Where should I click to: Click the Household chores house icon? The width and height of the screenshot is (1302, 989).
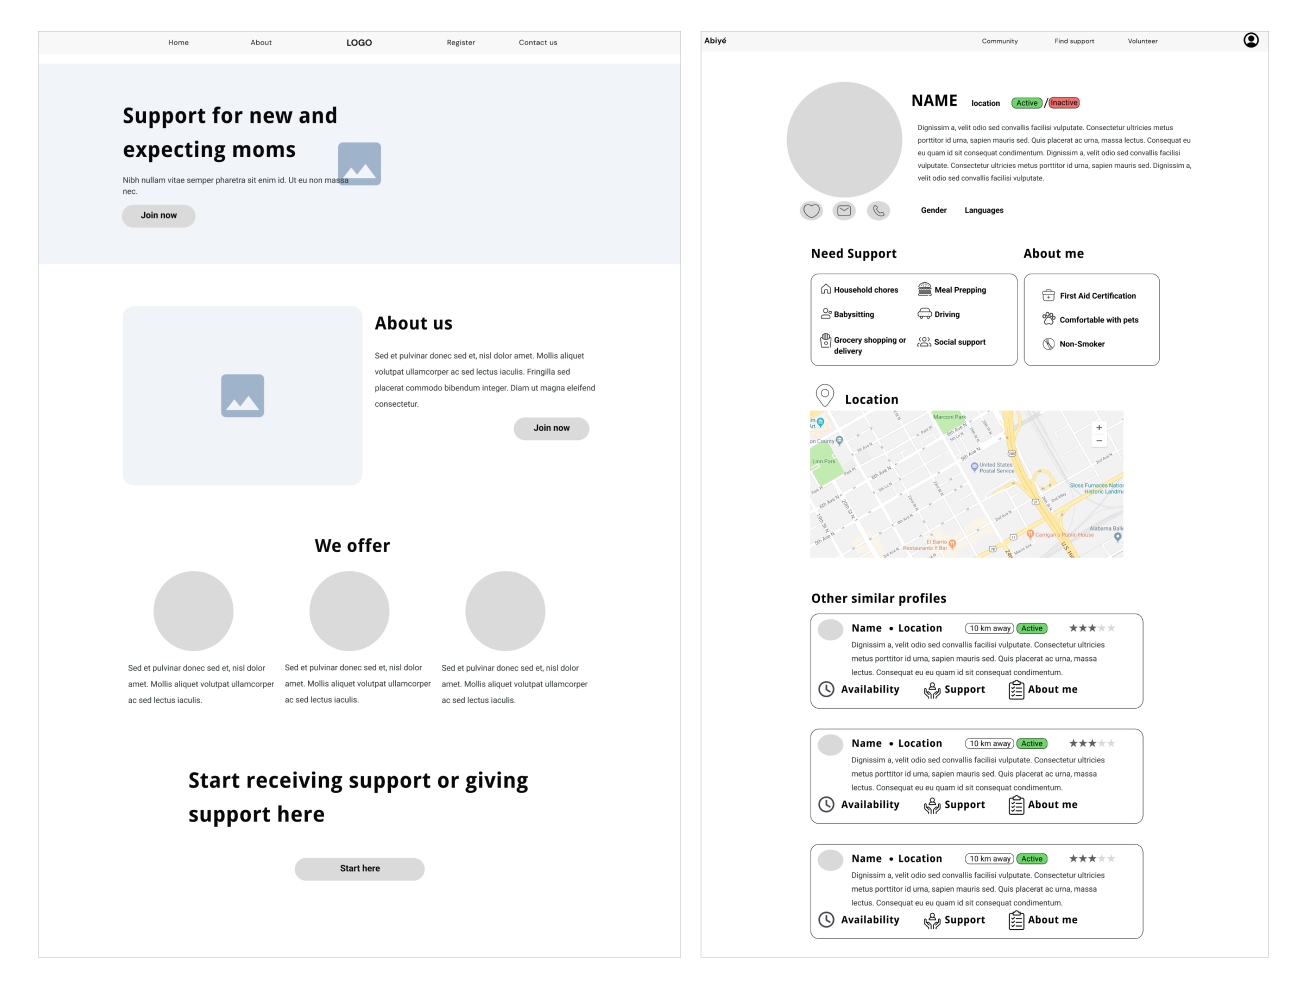[x=826, y=289]
